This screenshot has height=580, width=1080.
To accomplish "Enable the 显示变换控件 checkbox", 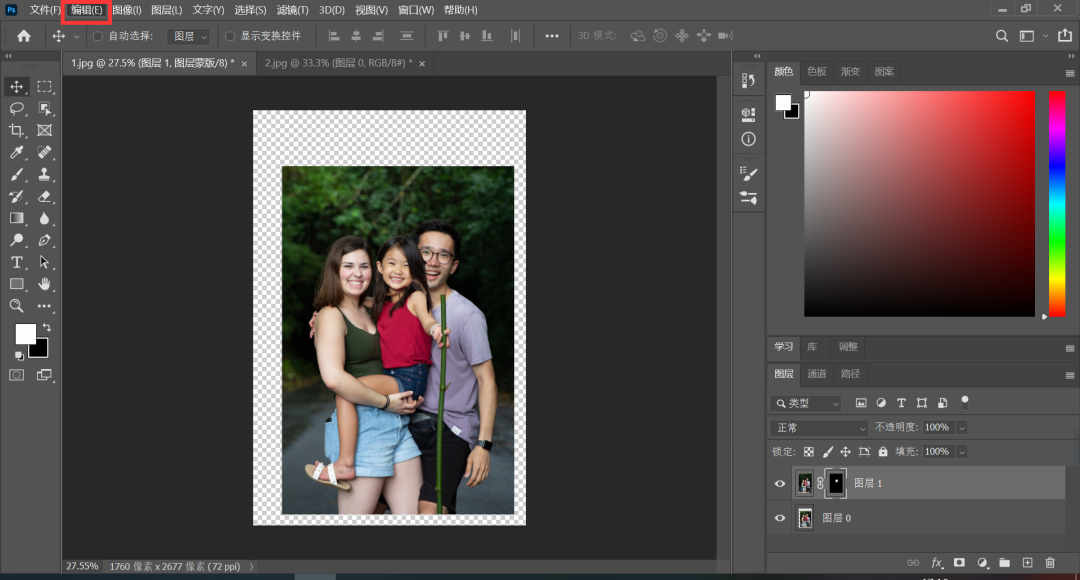I will pyautogui.click(x=230, y=36).
